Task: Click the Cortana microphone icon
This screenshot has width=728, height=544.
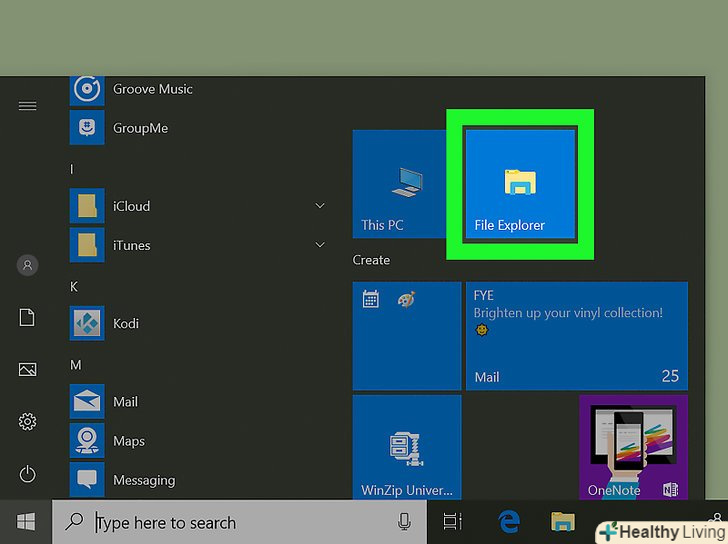Action: 405,522
